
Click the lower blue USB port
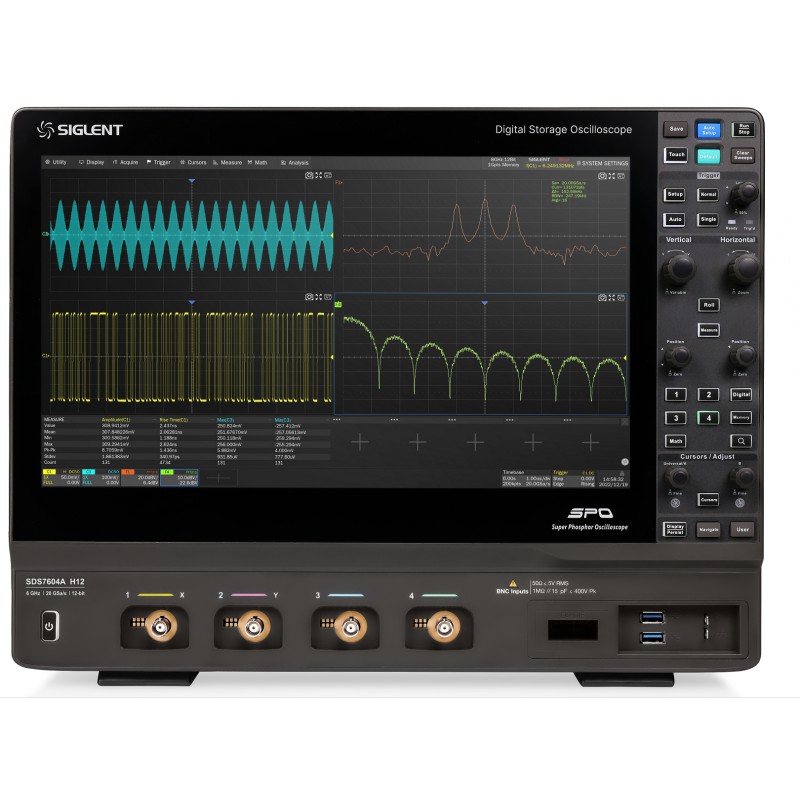pos(653,637)
